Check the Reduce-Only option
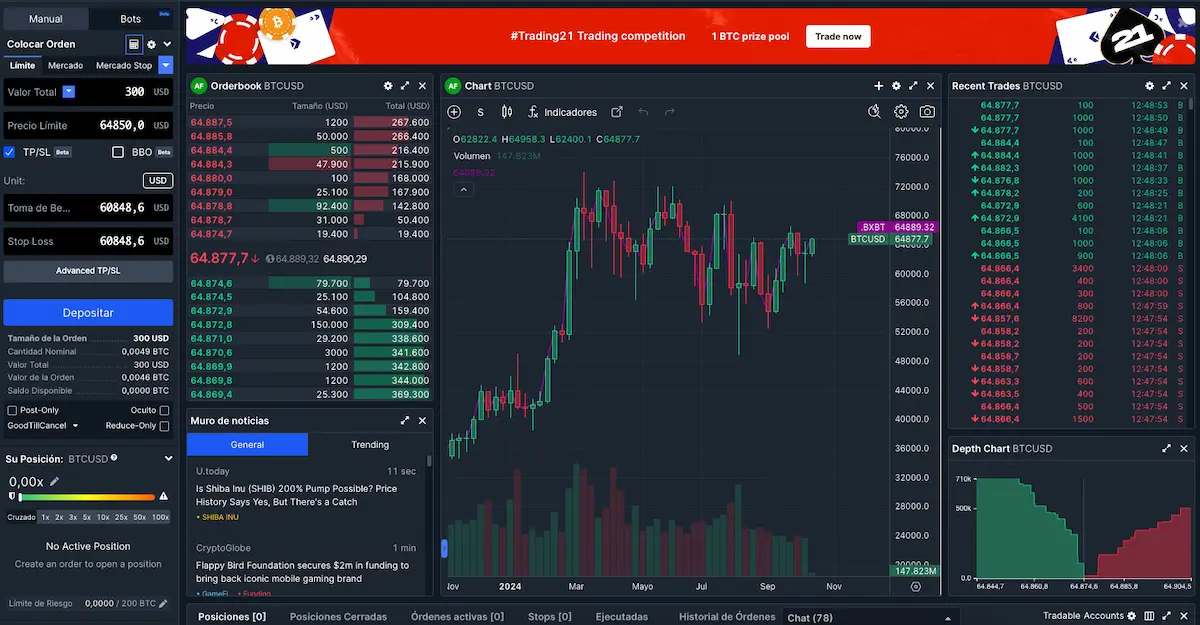 pyautogui.click(x=166, y=425)
